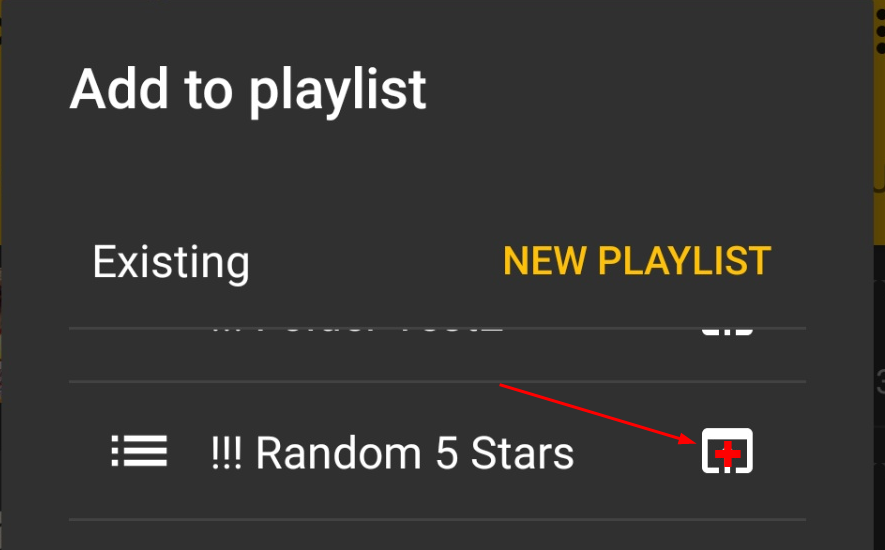Image resolution: width=885 pixels, height=550 pixels.
Task: Click the dark strip left of the dialog
Action: 1,282
